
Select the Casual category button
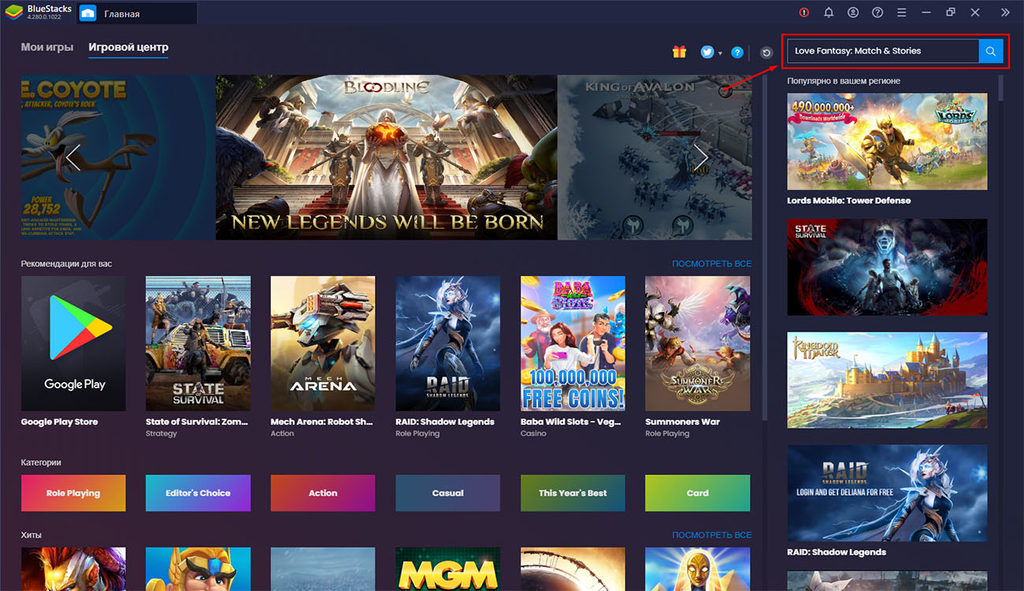447,493
